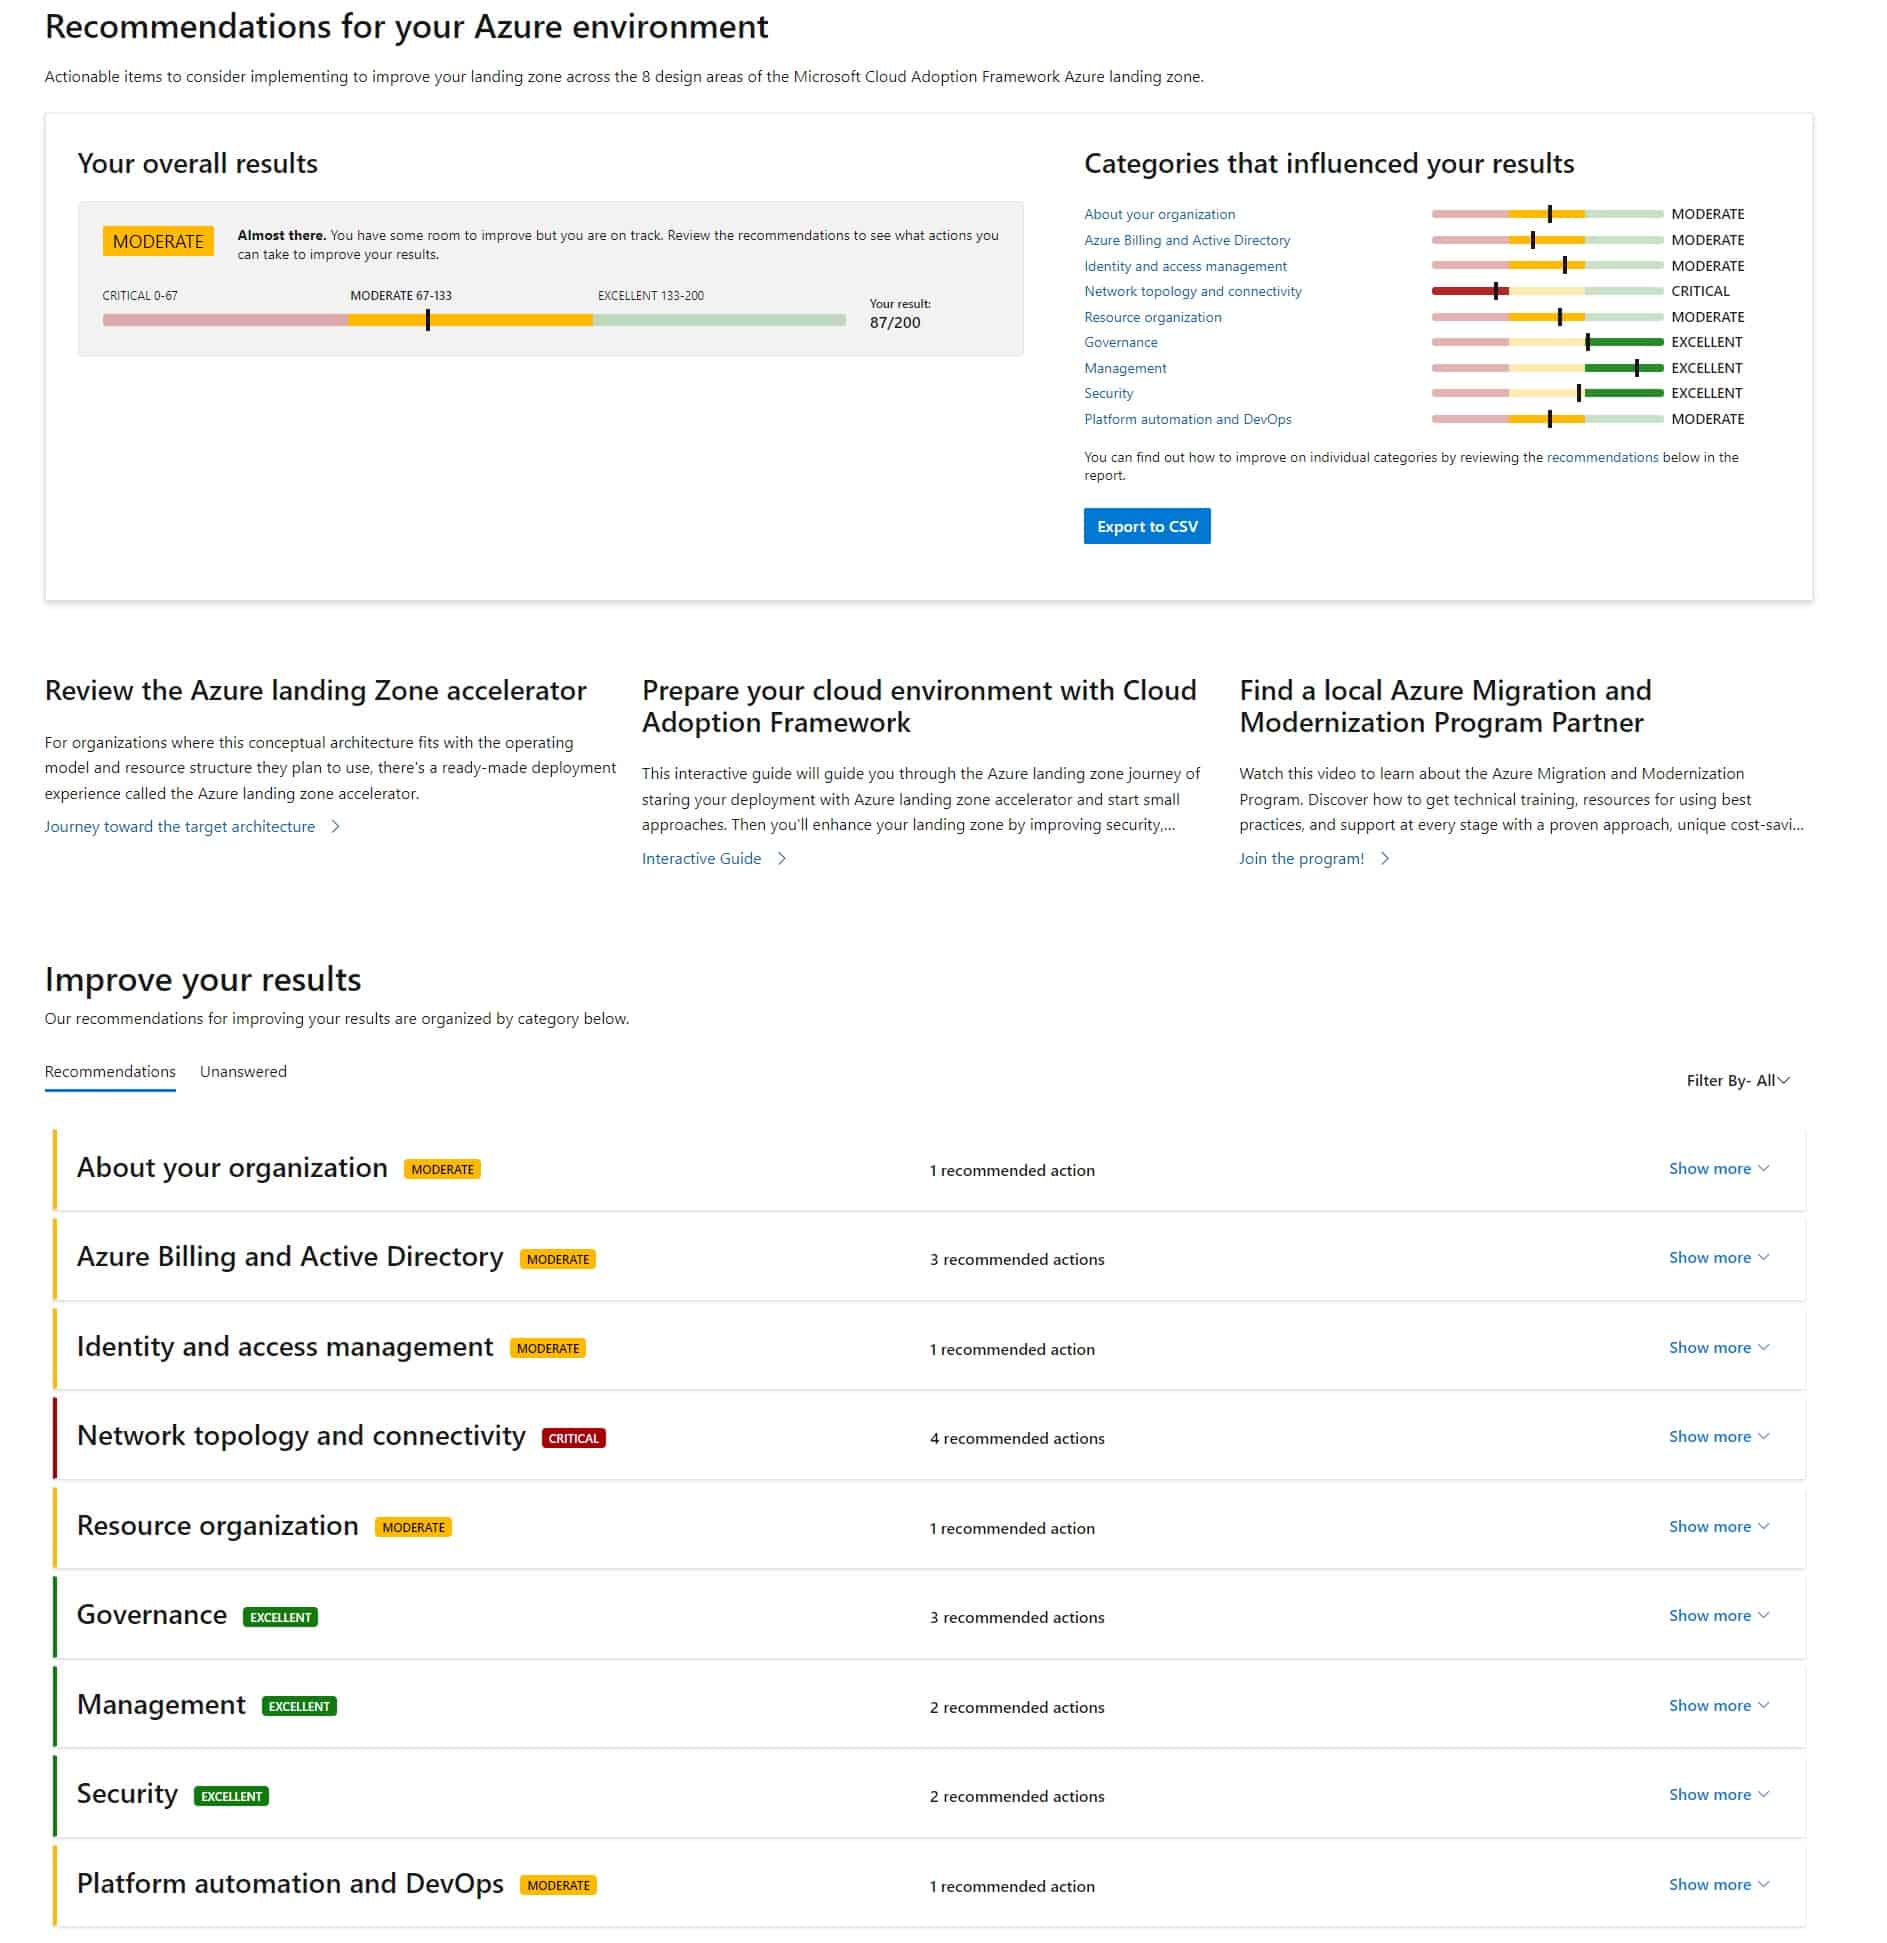The image size is (1887, 1943).
Task: Expand Show more for Management row
Action: click(1719, 1705)
